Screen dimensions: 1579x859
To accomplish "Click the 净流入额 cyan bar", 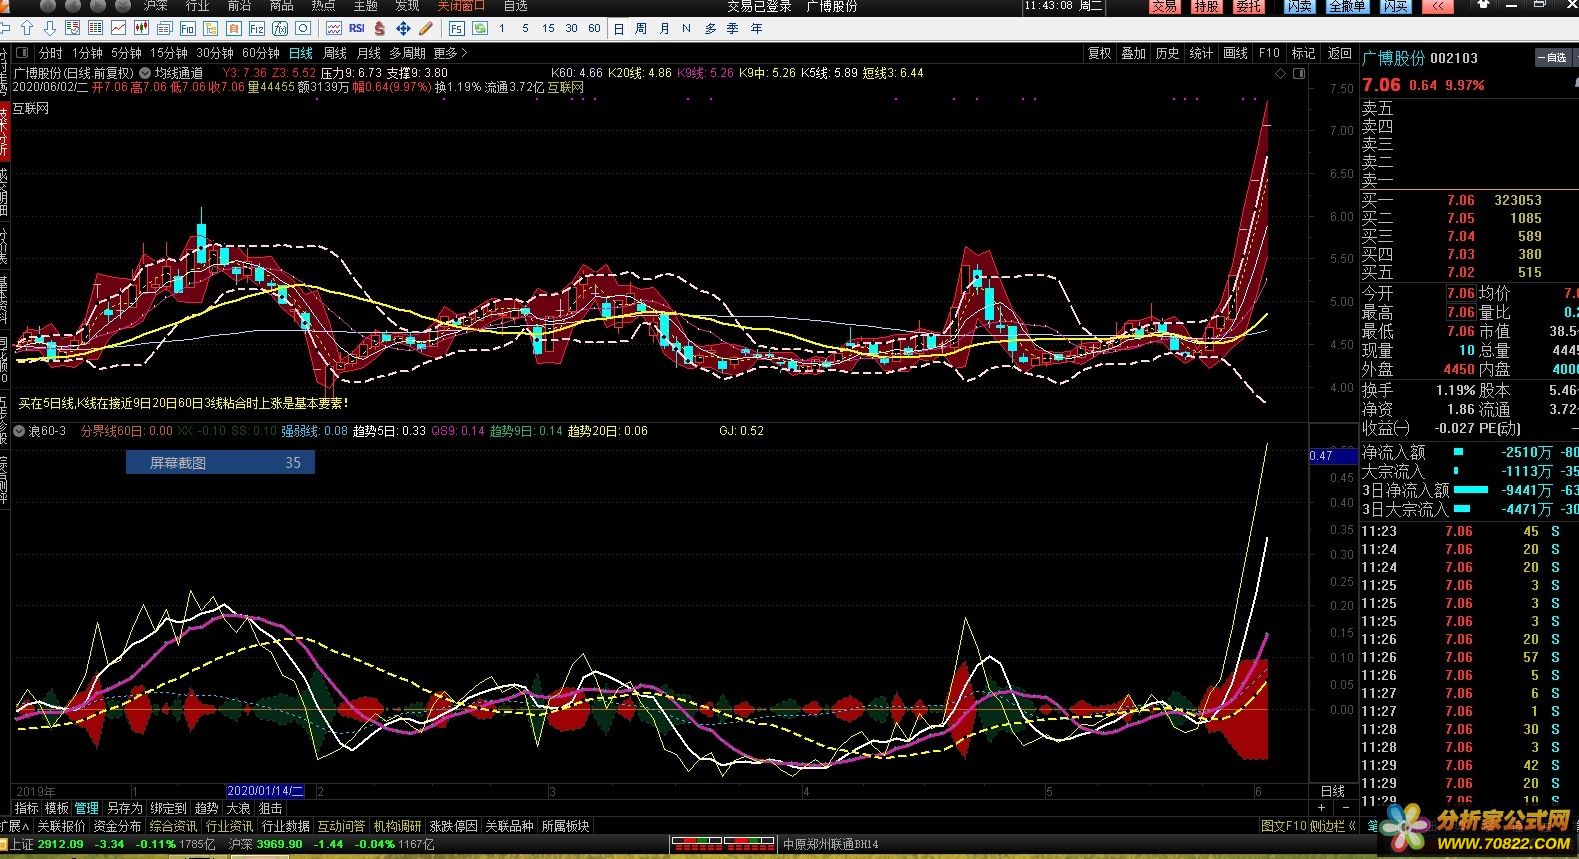I will [x=1458, y=452].
